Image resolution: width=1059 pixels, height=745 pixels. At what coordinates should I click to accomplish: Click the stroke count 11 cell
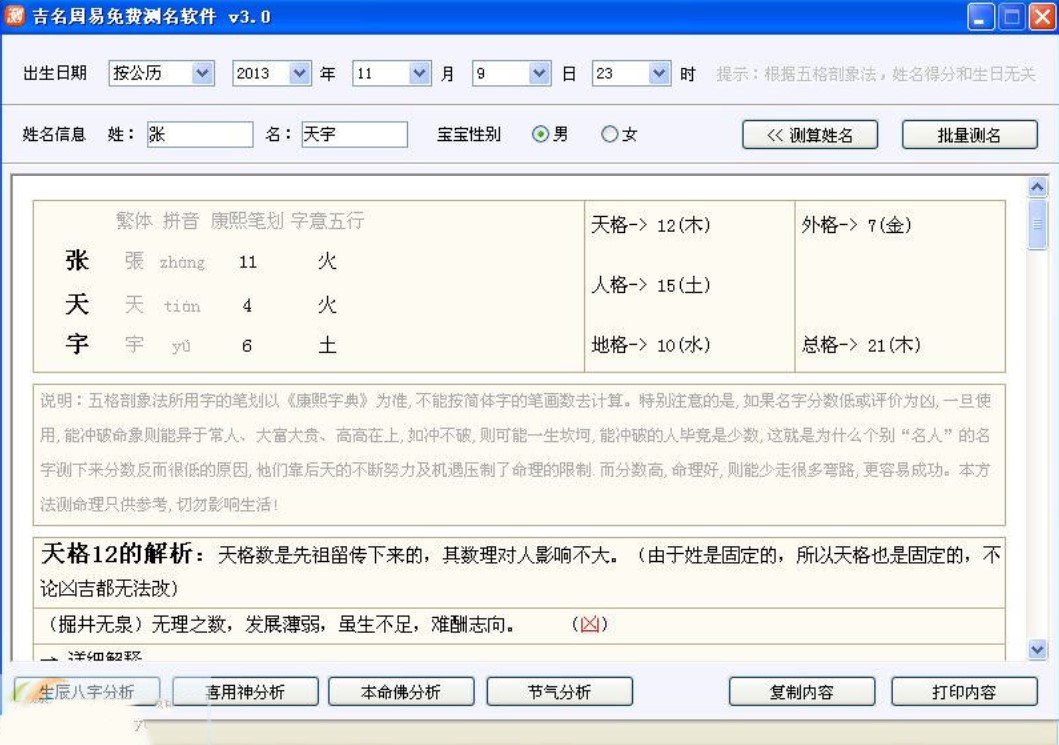coord(248,262)
